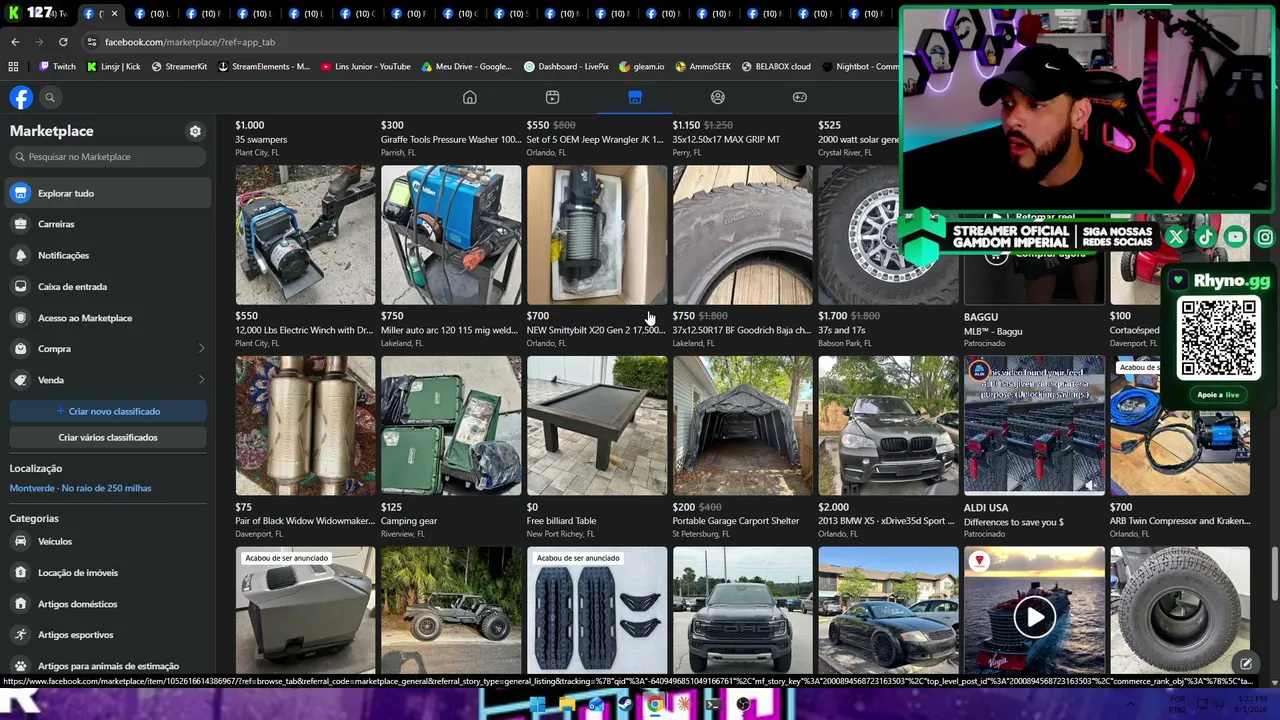This screenshot has height=720, width=1280.
Task: Click the Caixa de entrada inbox icon
Action: pyautogui.click(x=20, y=286)
